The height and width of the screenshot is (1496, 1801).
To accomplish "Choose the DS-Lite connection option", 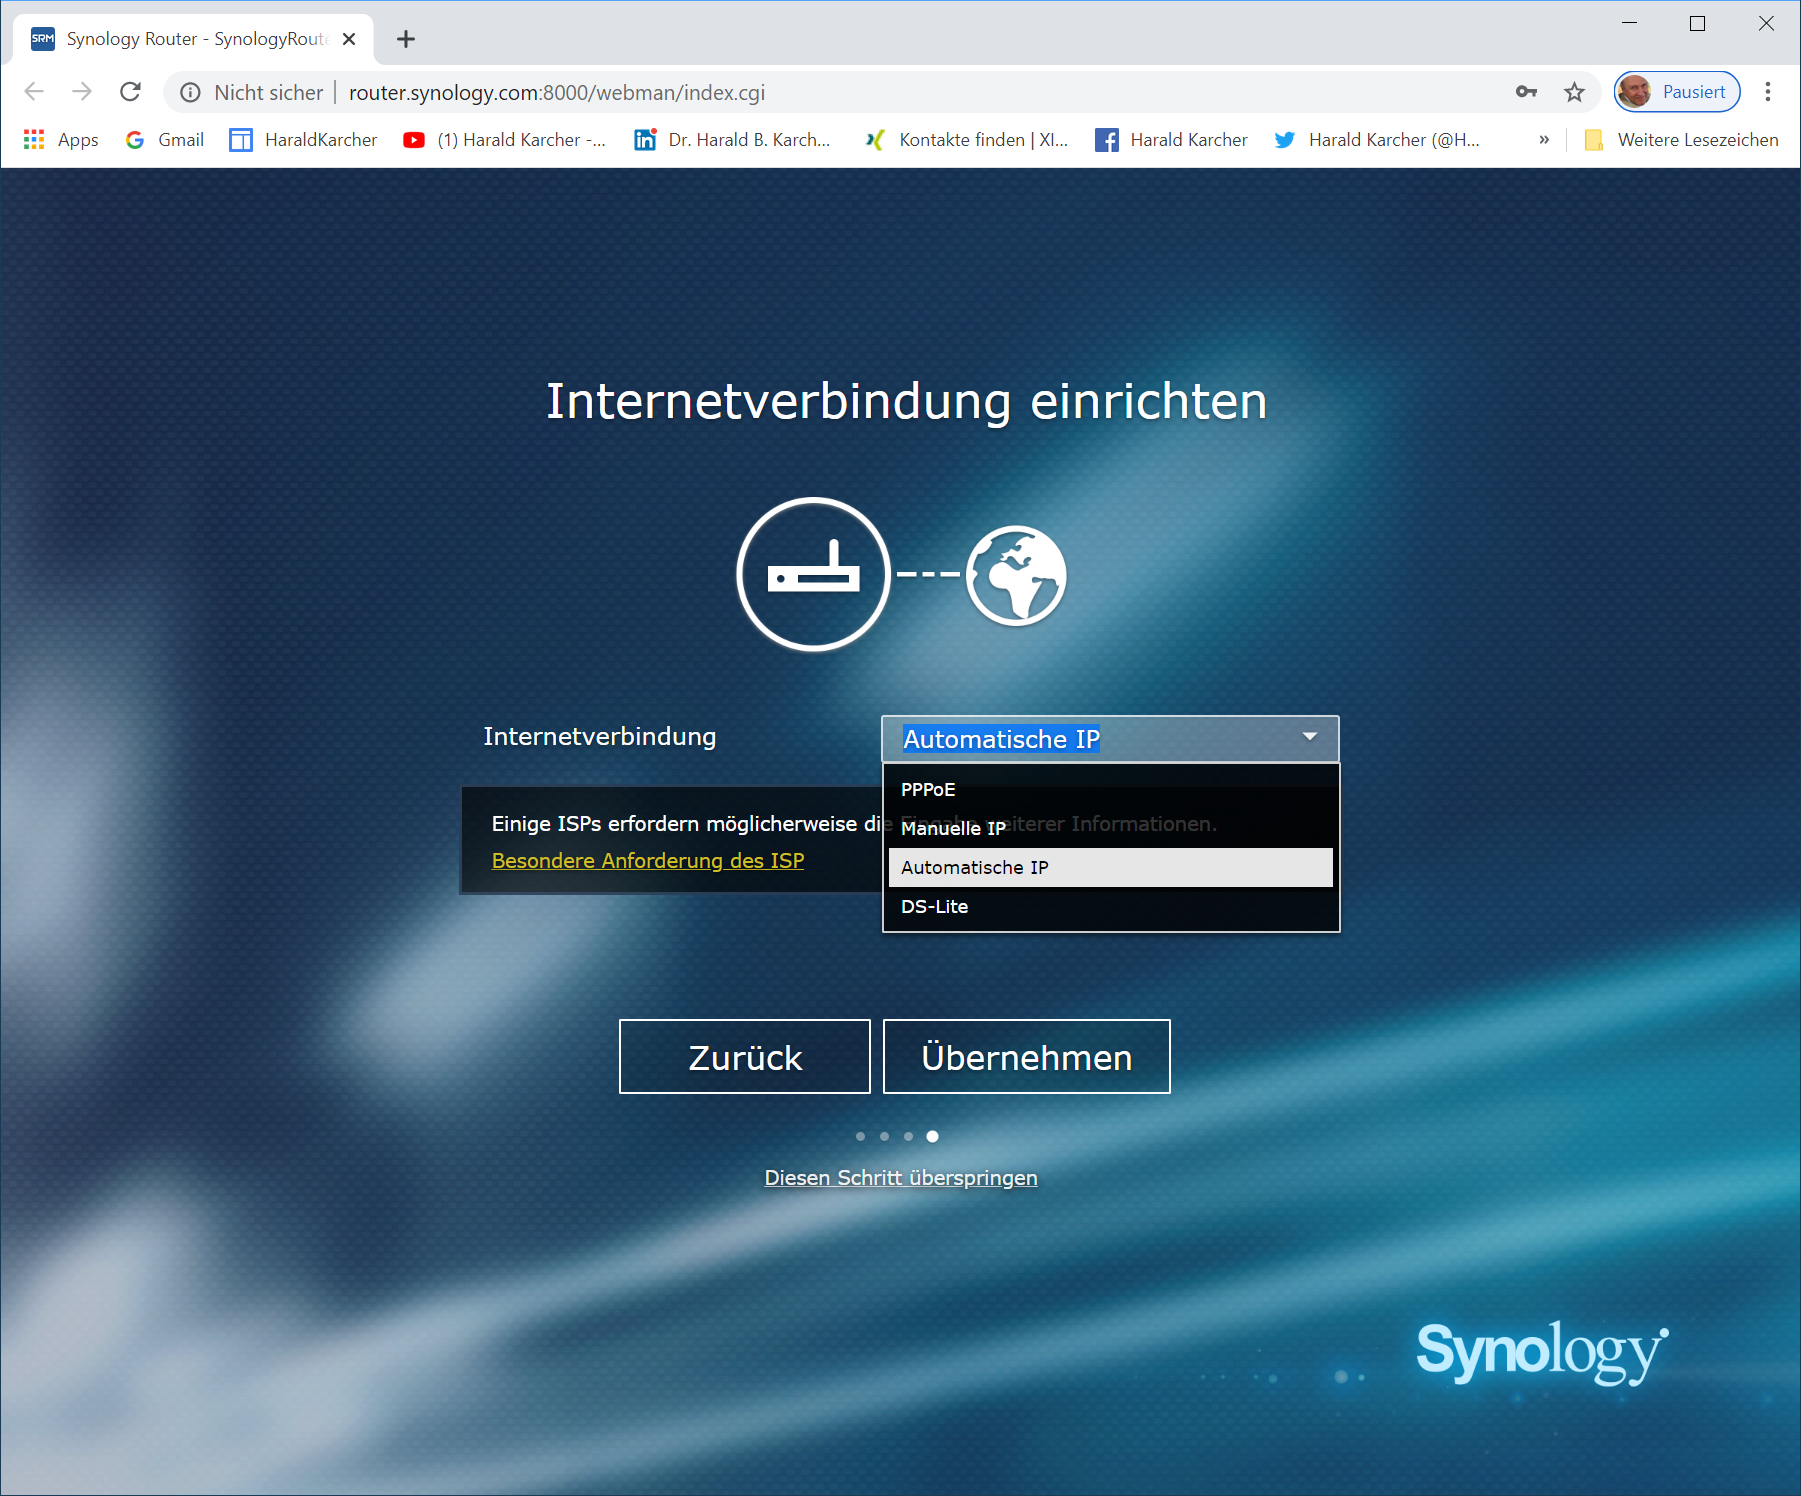I will [x=934, y=906].
